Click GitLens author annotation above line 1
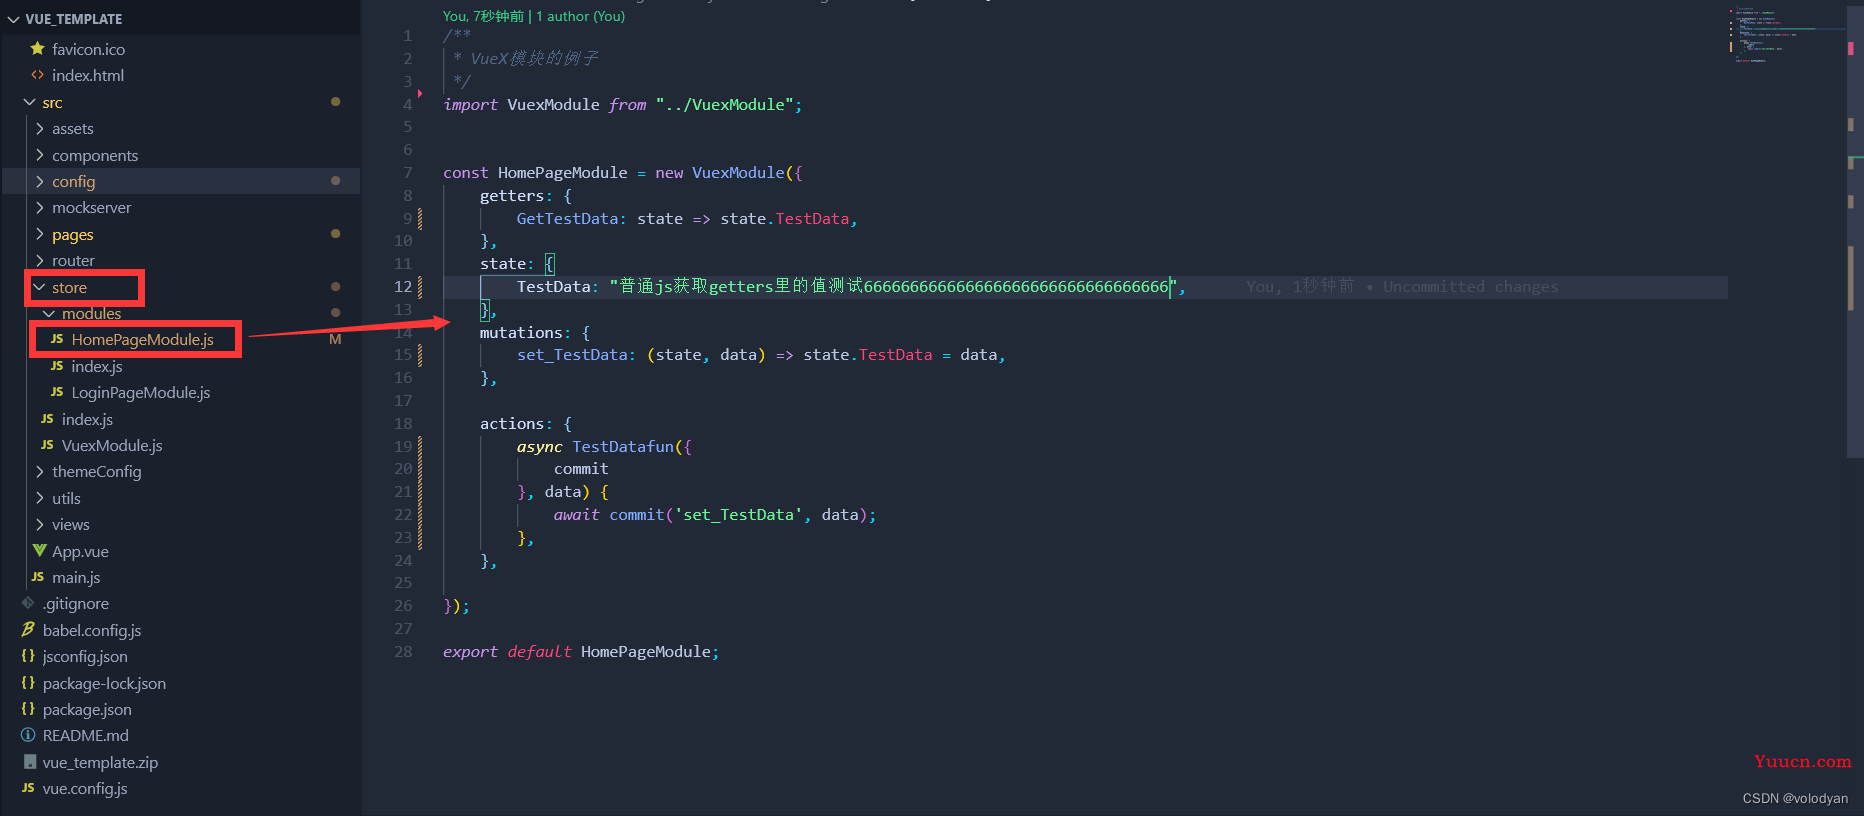The height and width of the screenshot is (816, 1864). coord(534,16)
